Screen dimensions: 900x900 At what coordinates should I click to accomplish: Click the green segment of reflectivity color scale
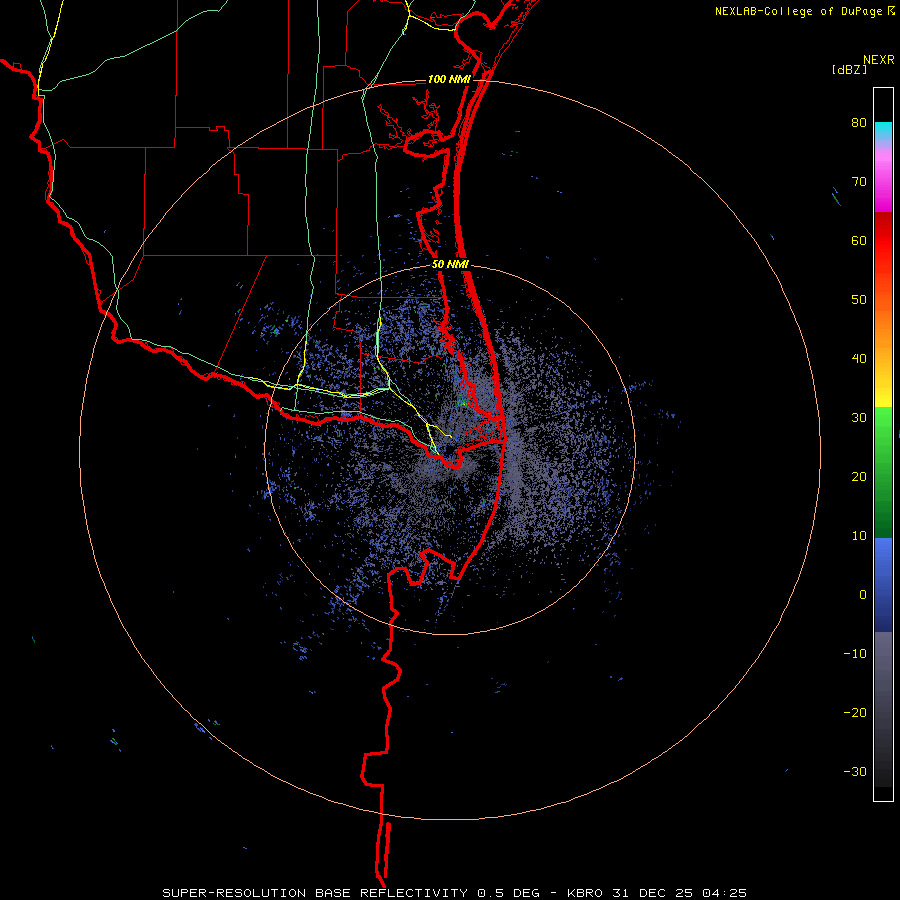[x=883, y=472]
